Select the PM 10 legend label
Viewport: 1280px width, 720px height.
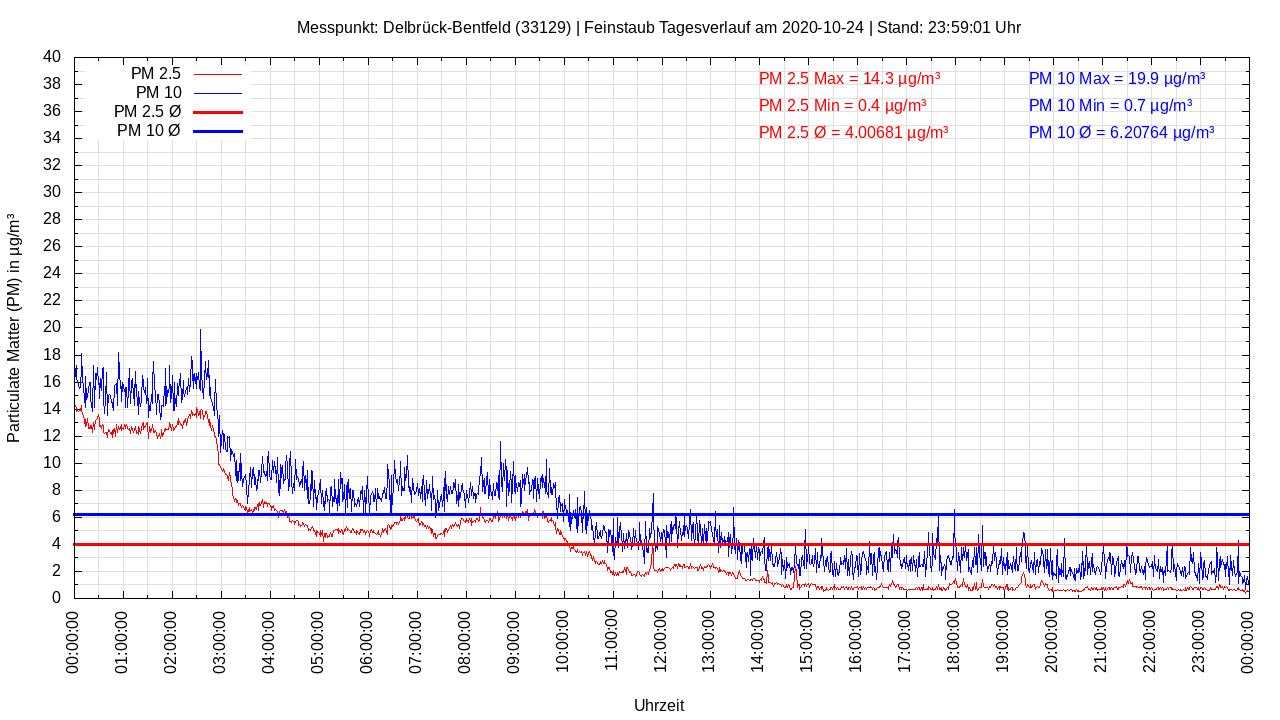(158, 93)
